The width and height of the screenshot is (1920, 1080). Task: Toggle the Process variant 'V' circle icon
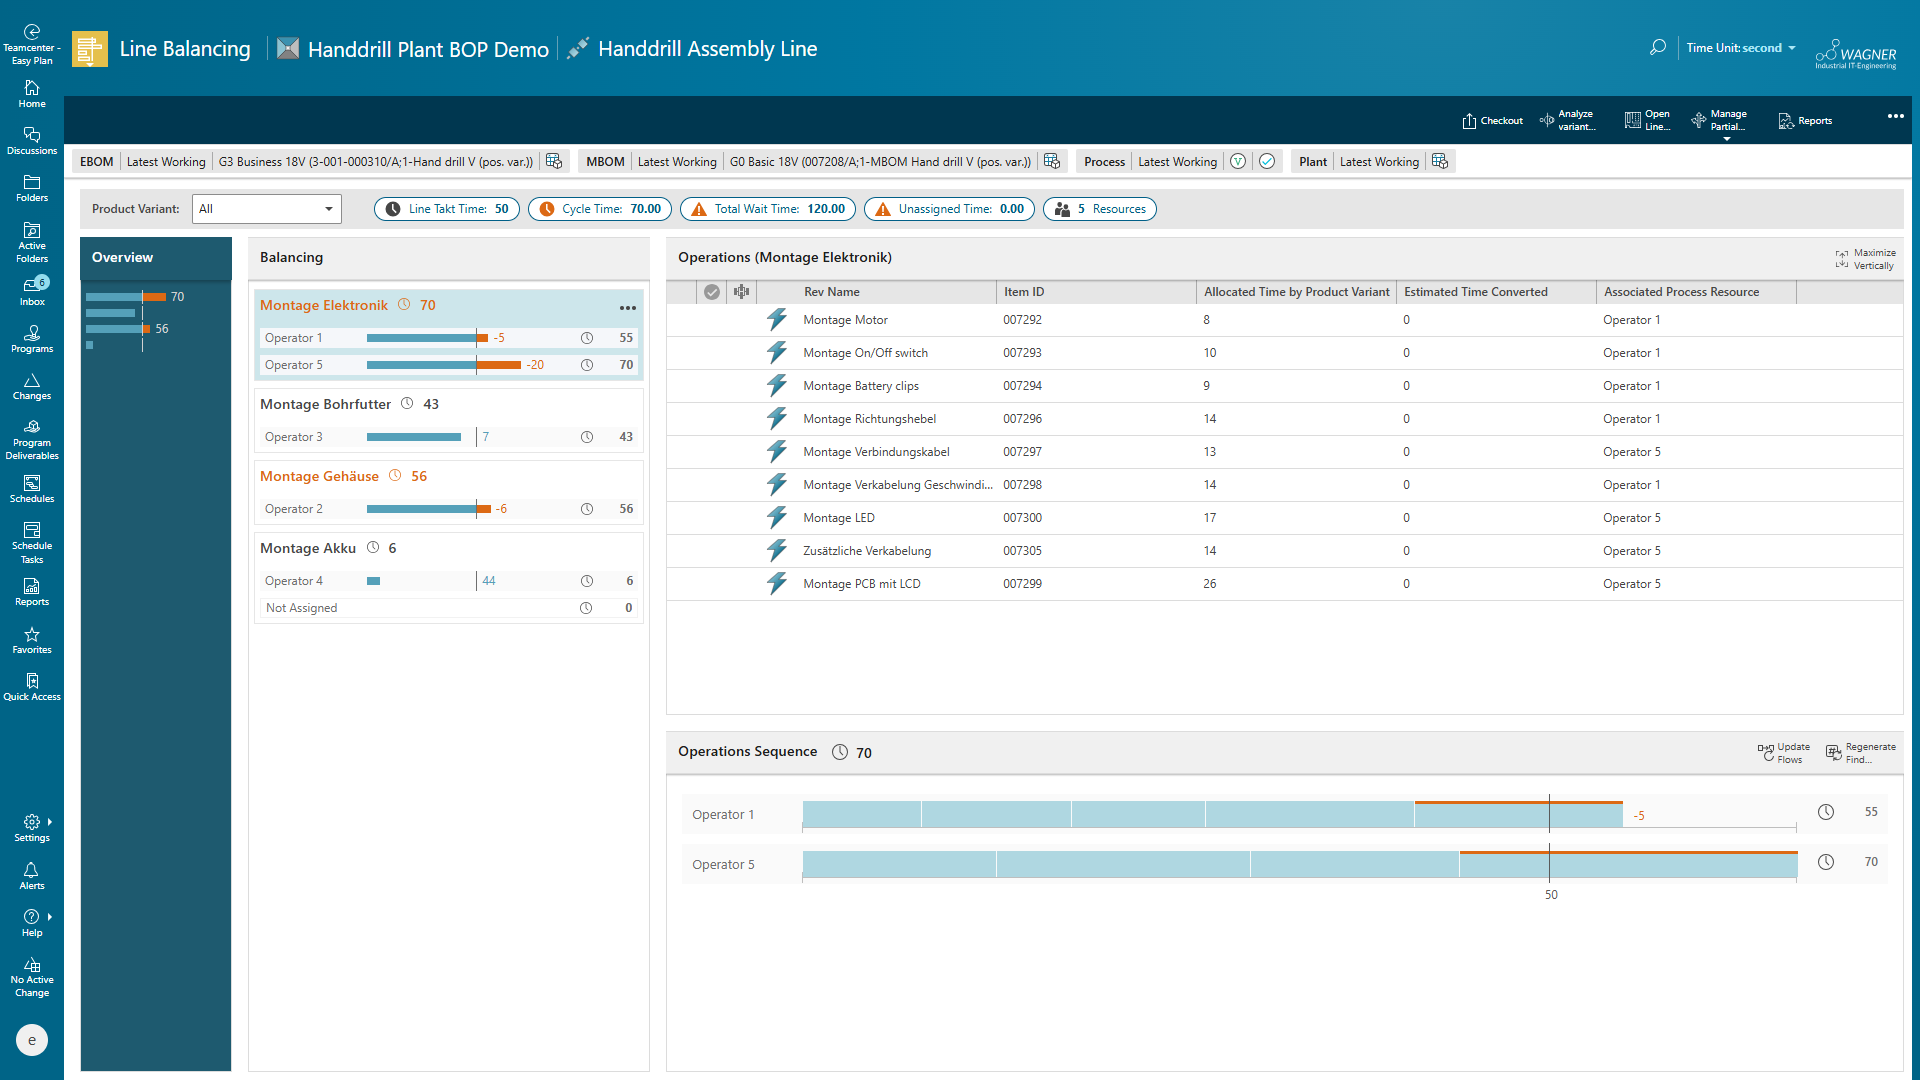pos(1238,162)
